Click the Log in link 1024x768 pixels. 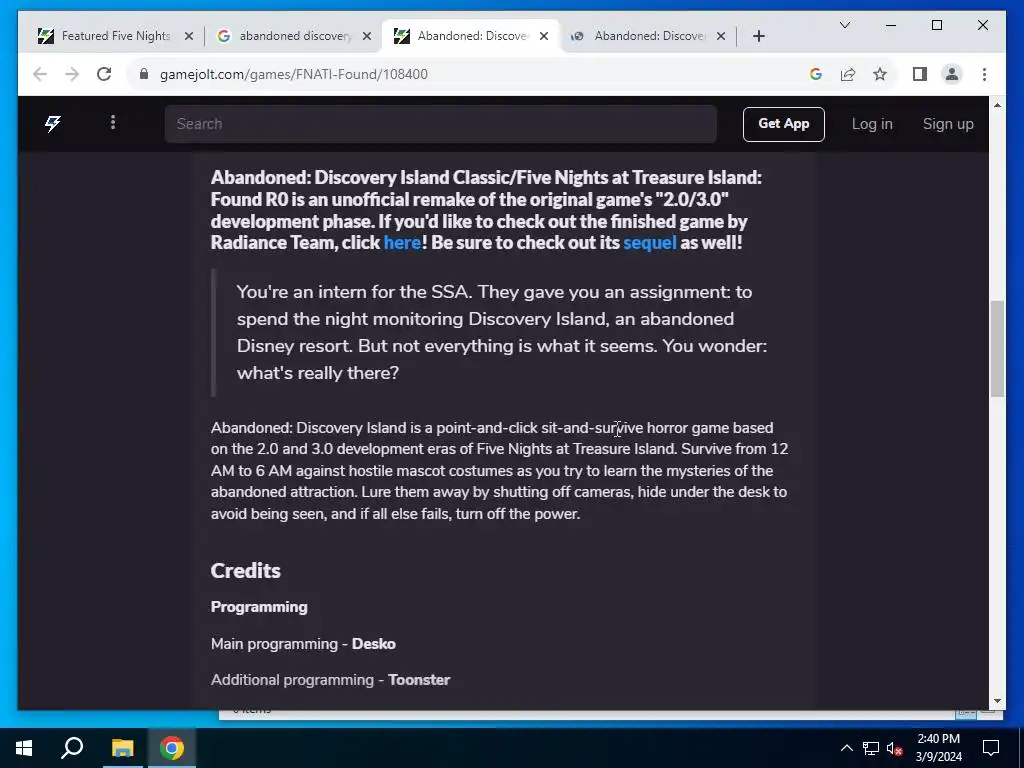pyautogui.click(x=872, y=124)
